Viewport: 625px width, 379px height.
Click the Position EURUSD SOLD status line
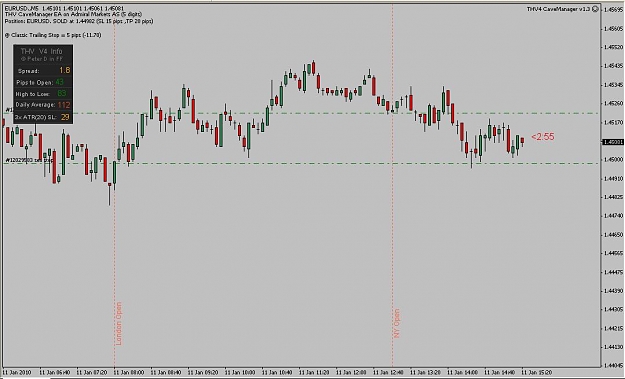pyautogui.click(x=79, y=21)
